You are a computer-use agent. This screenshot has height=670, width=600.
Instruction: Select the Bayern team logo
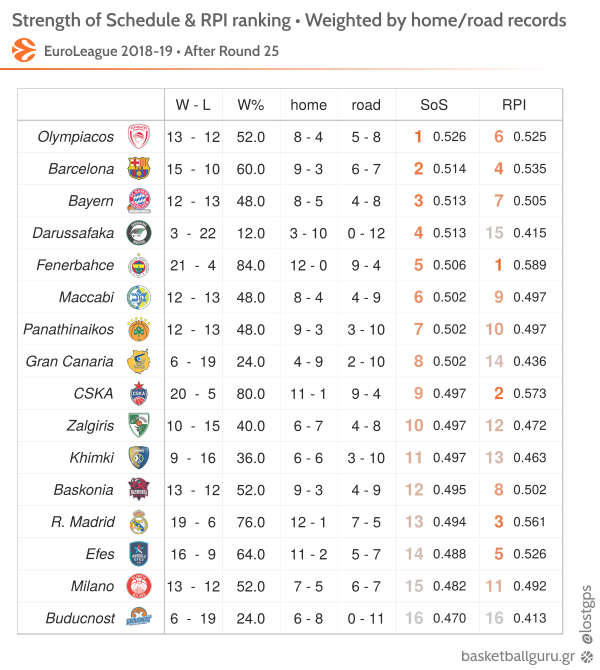[x=138, y=201]
